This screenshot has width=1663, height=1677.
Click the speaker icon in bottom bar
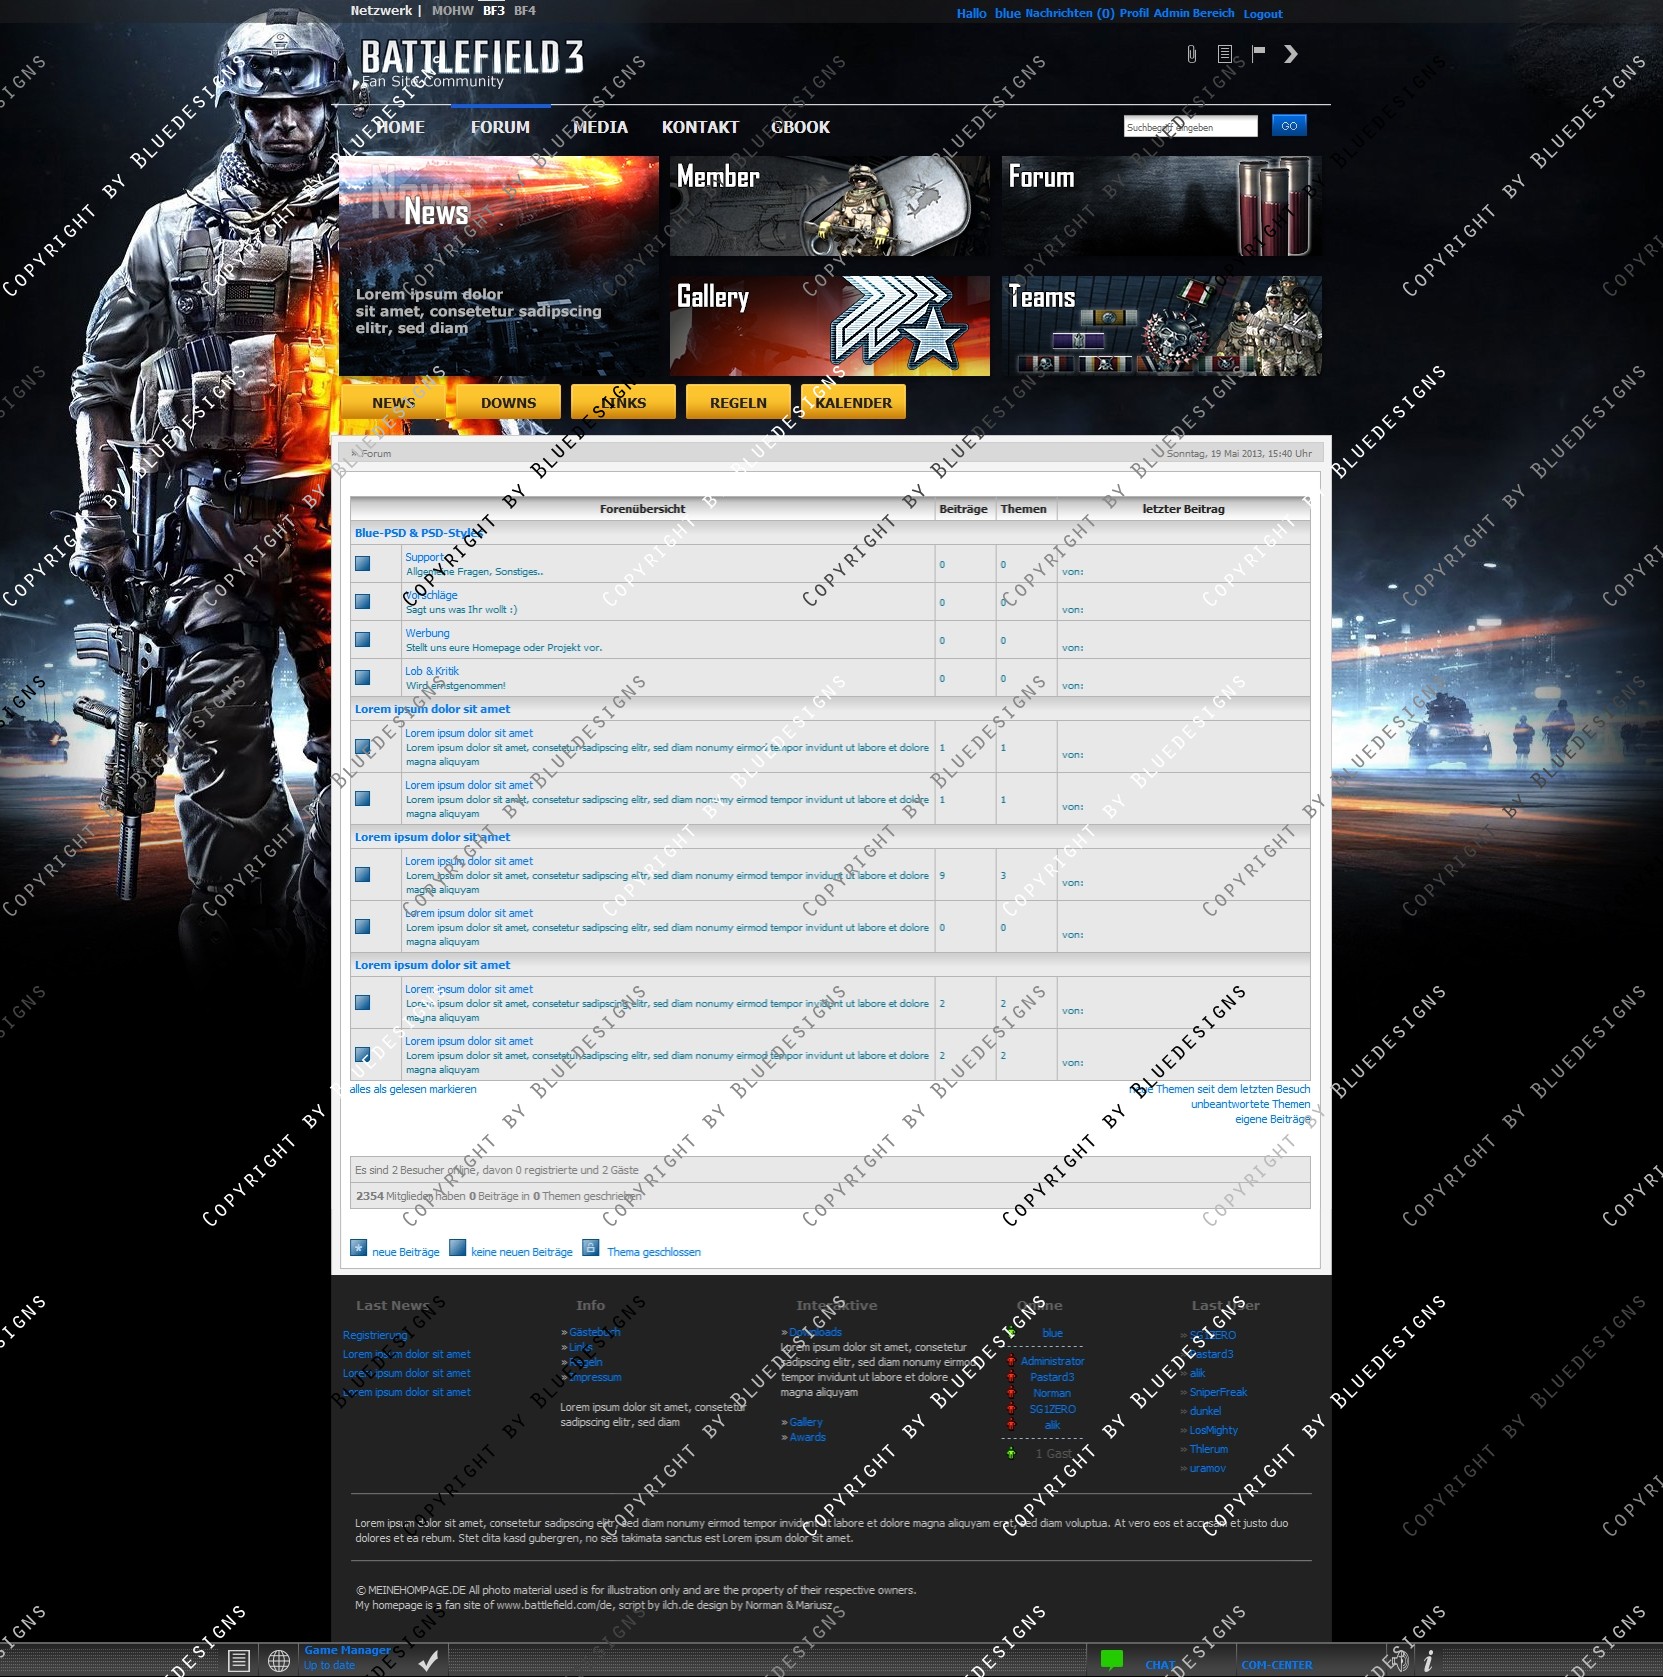[1399, 1661]
